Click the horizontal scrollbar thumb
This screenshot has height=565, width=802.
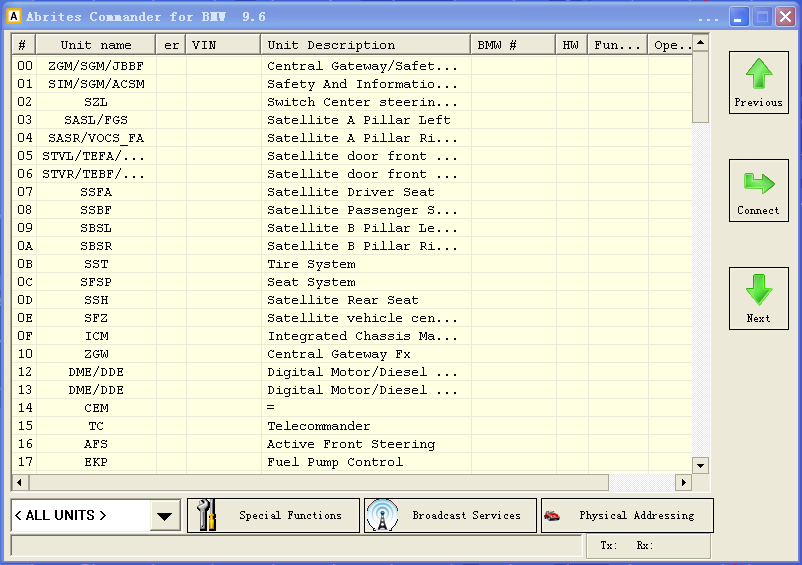pos(319,482)
